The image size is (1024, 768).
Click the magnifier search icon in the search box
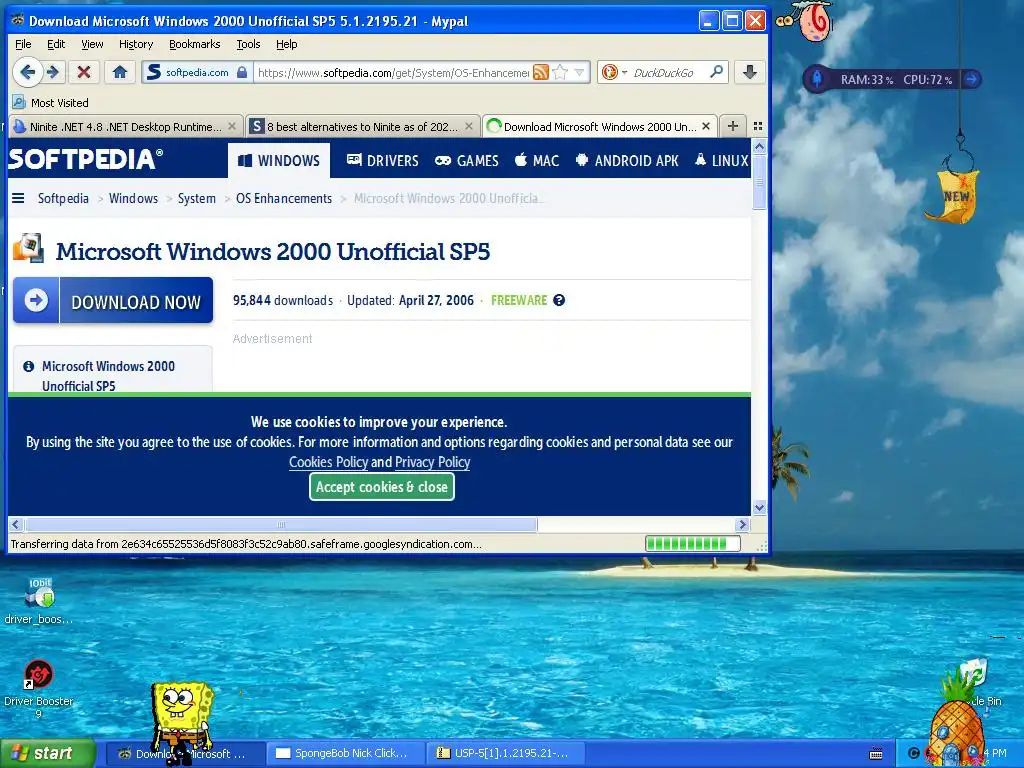[x=716, y=72]
